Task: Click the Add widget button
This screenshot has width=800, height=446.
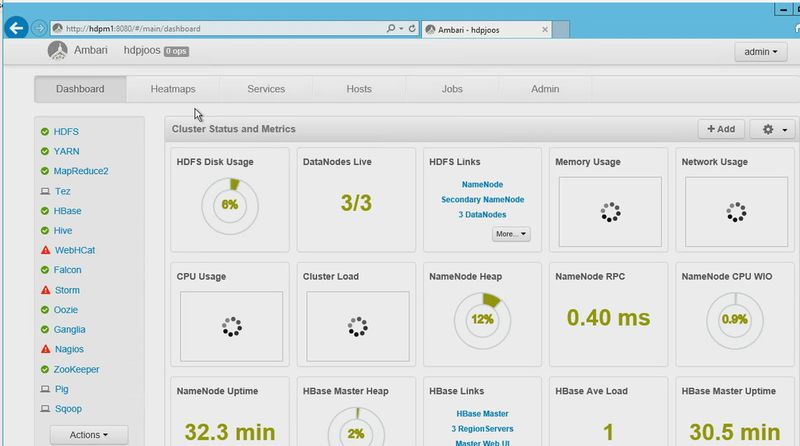Action: click(720, 129)
